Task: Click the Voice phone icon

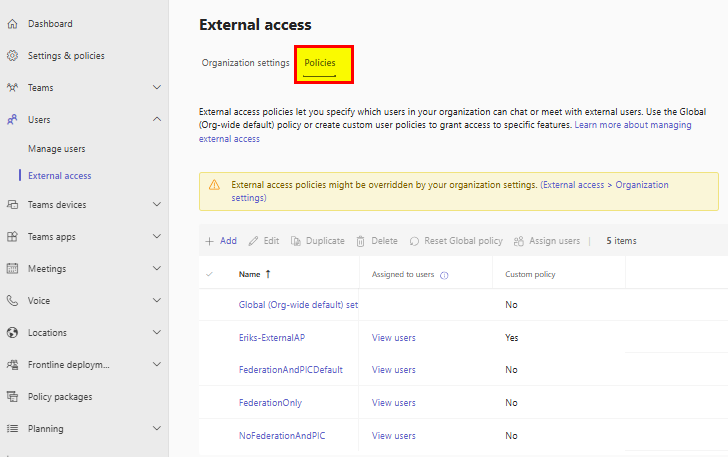Action: pyautogui.click(x=12, y=300)
